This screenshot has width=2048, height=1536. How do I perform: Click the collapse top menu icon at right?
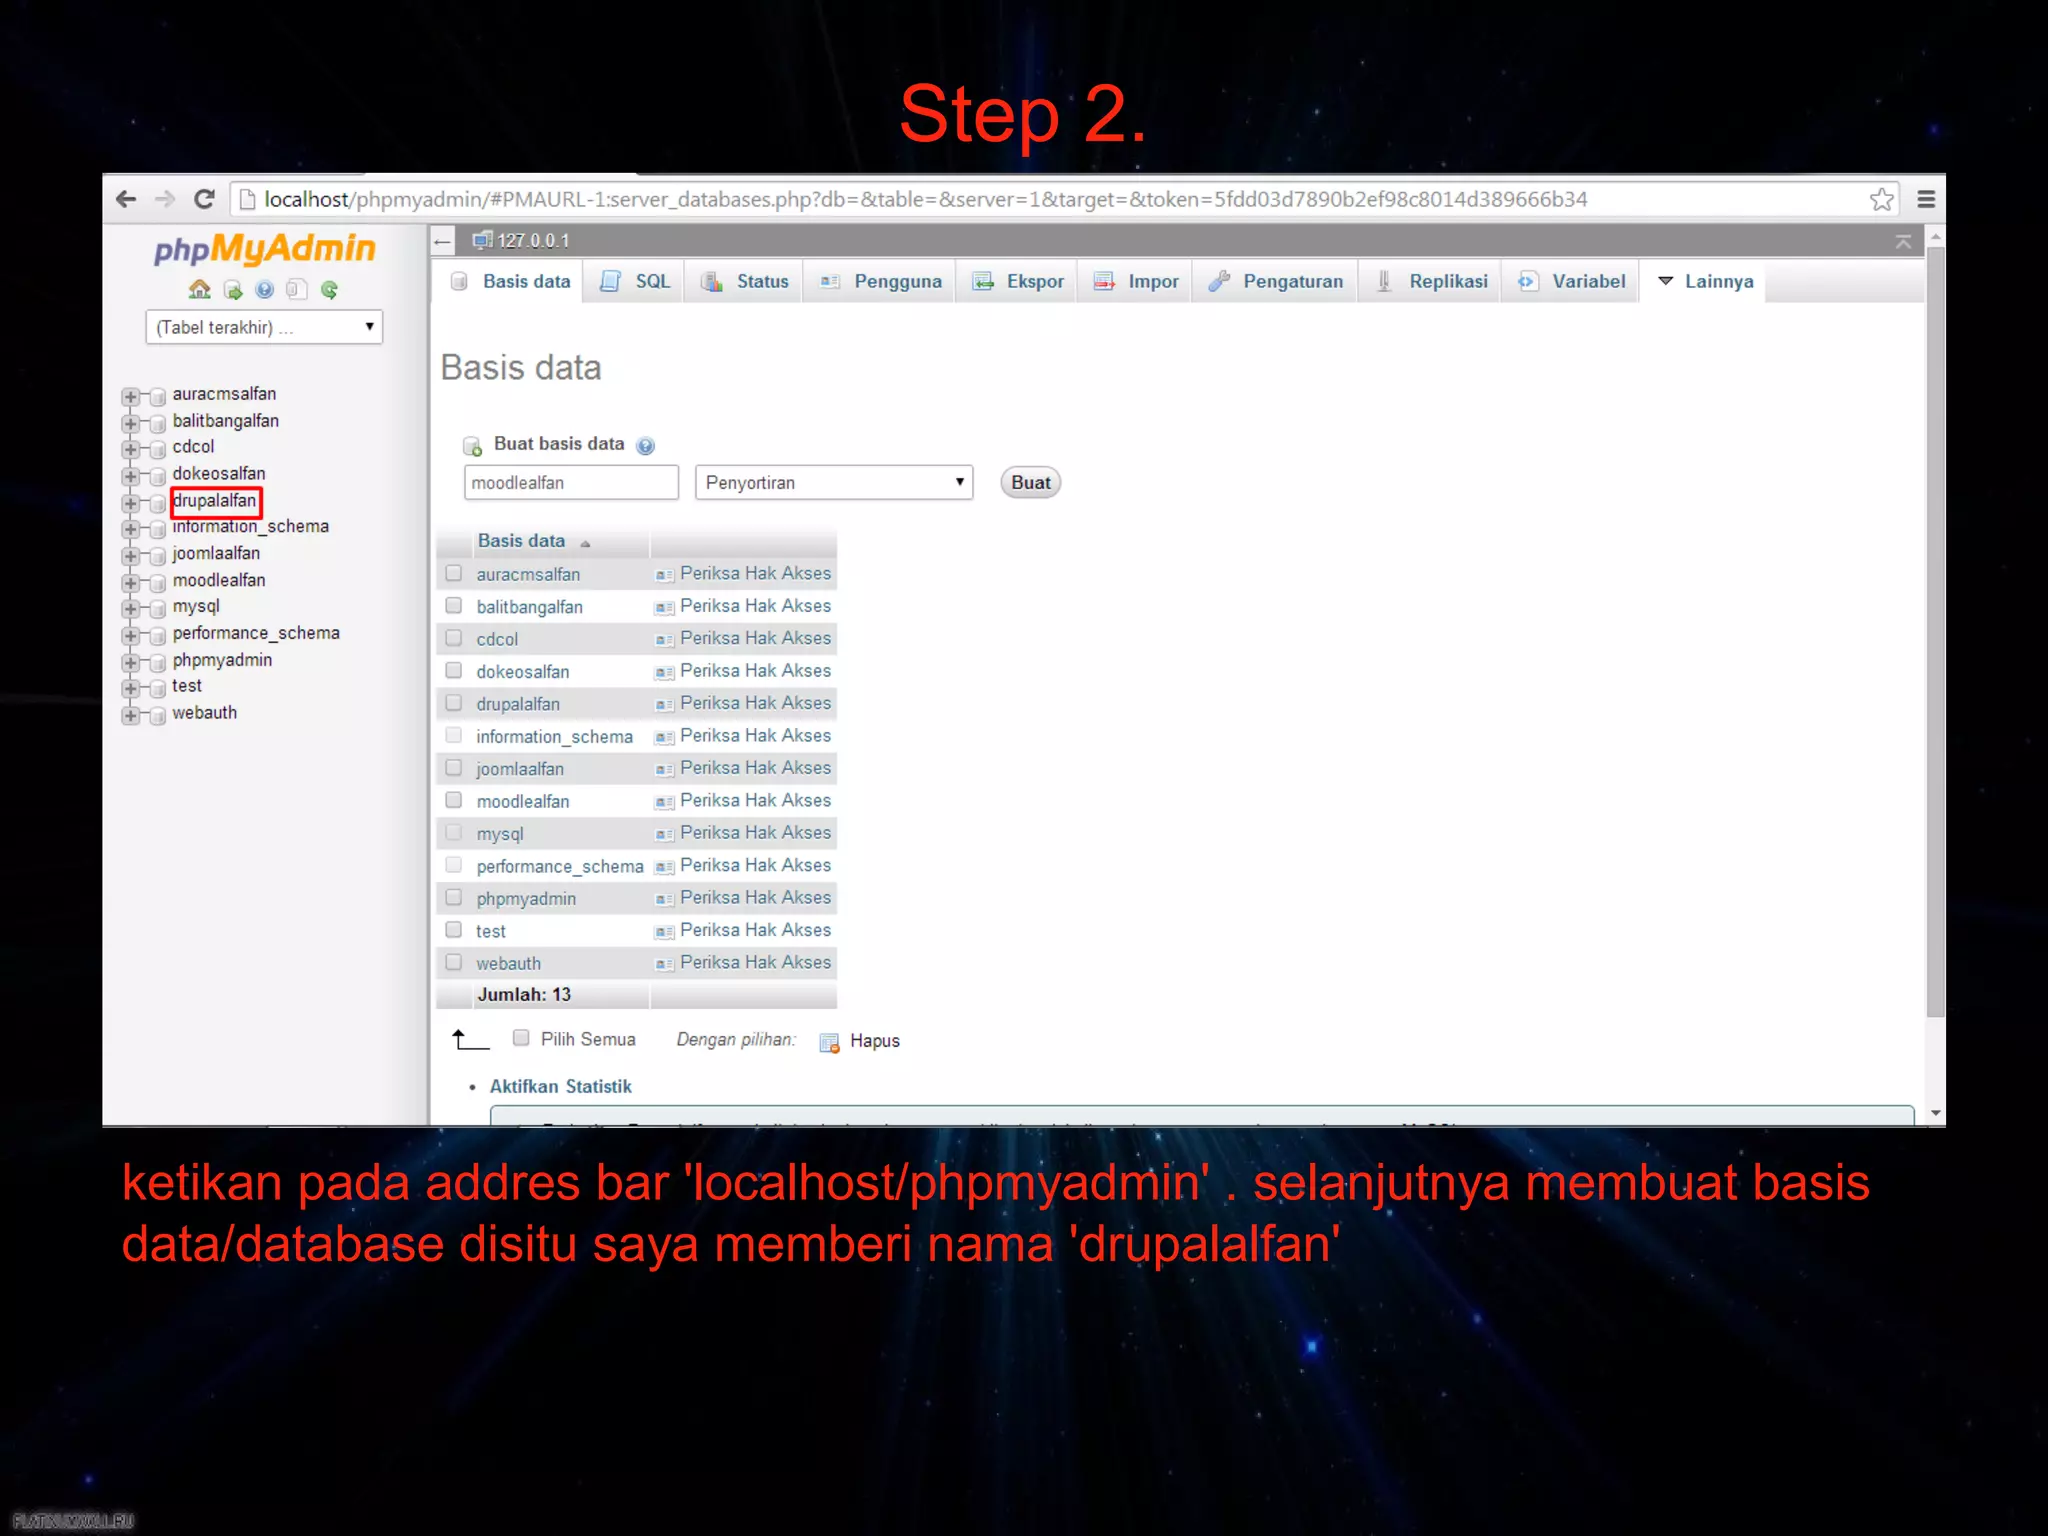(x=1903, y=241)
